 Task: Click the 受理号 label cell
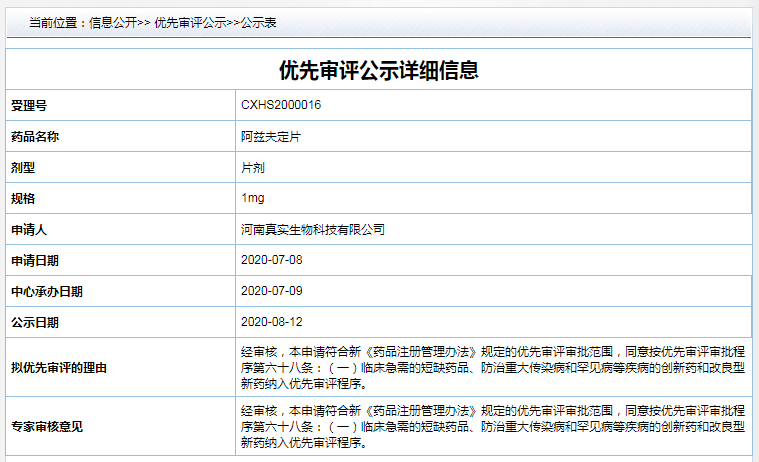121,105
